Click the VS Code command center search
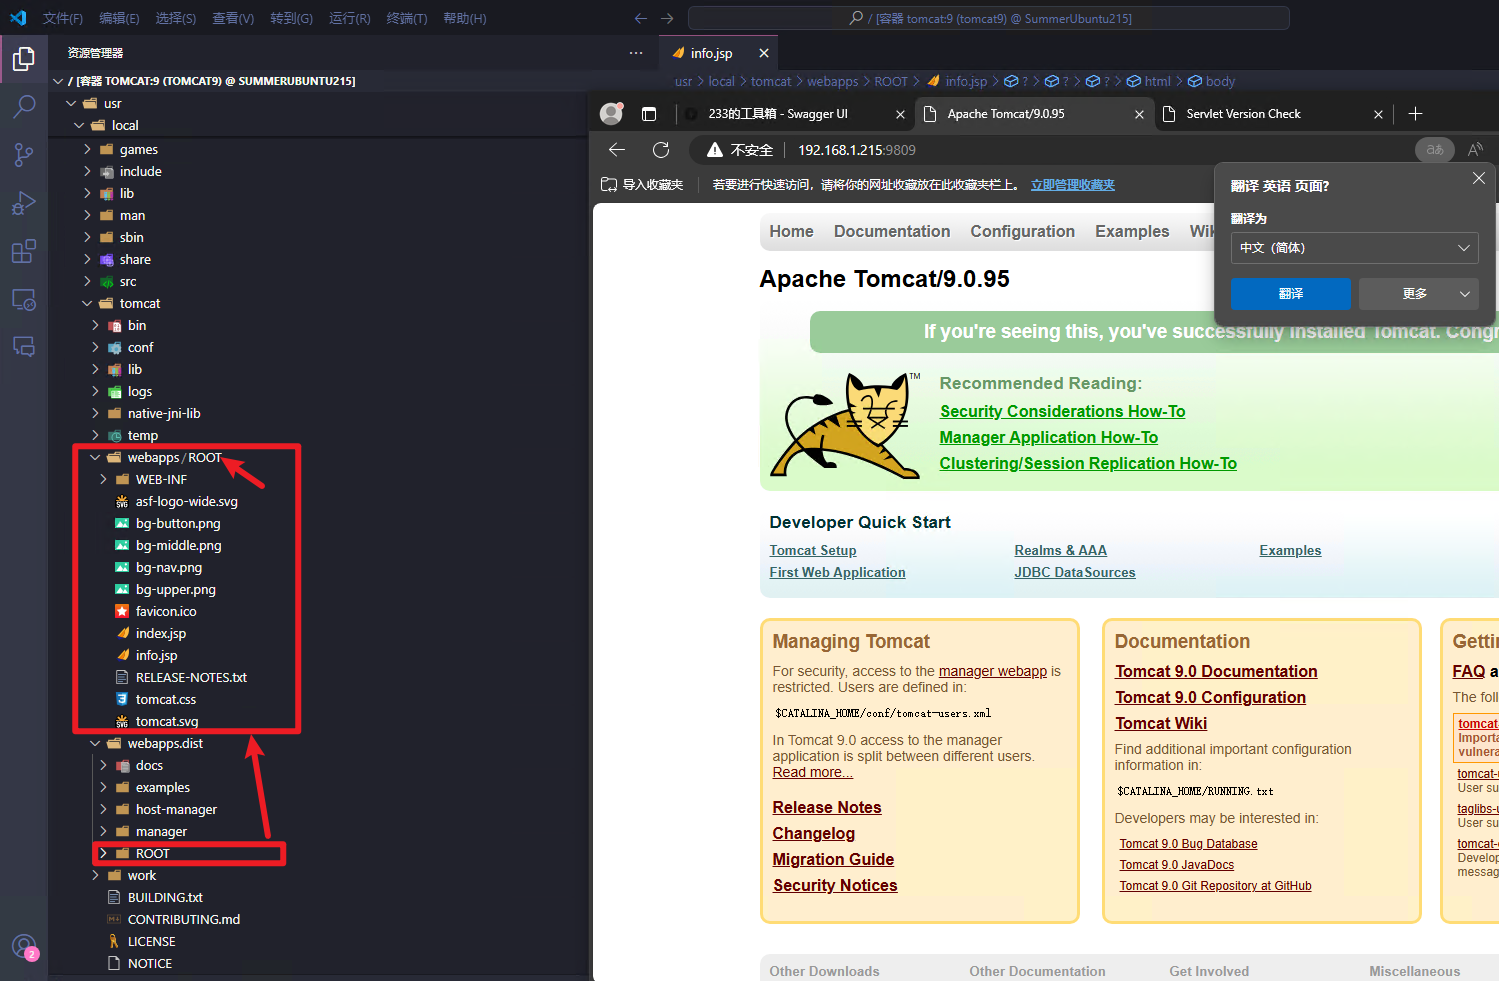This screenshot has height=981, width=1499. (x=989, y=18)
